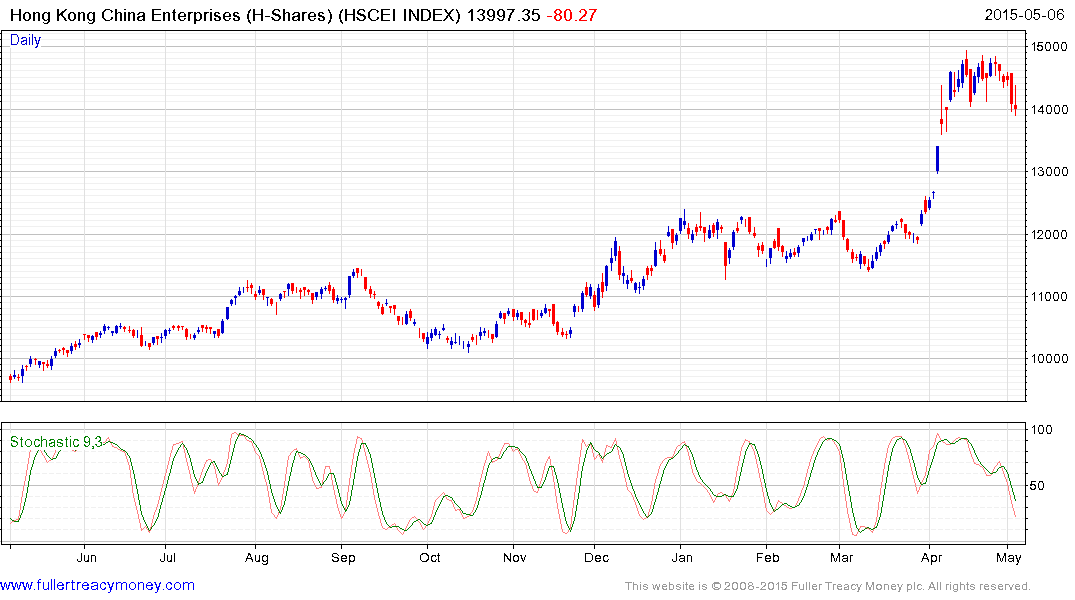
Task: Click the Mar marker on time axis
Action: click(843, 558)
